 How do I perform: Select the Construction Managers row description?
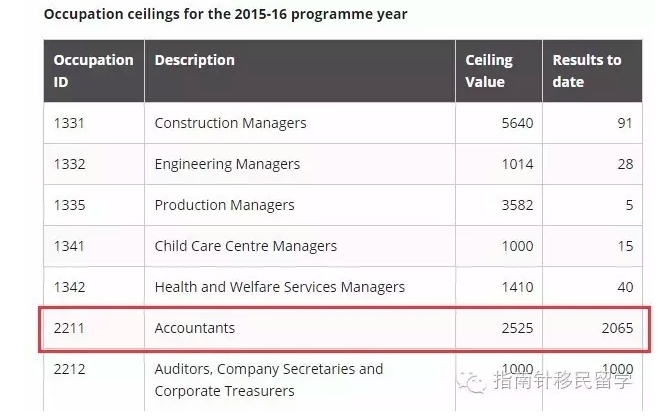pos(230,123)
